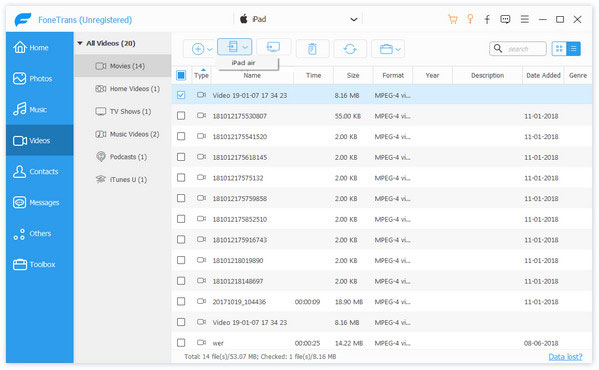The width and height of the screenshot is (599, 370).
Task: Open the Messages section
Action: (x=39, y=202)
